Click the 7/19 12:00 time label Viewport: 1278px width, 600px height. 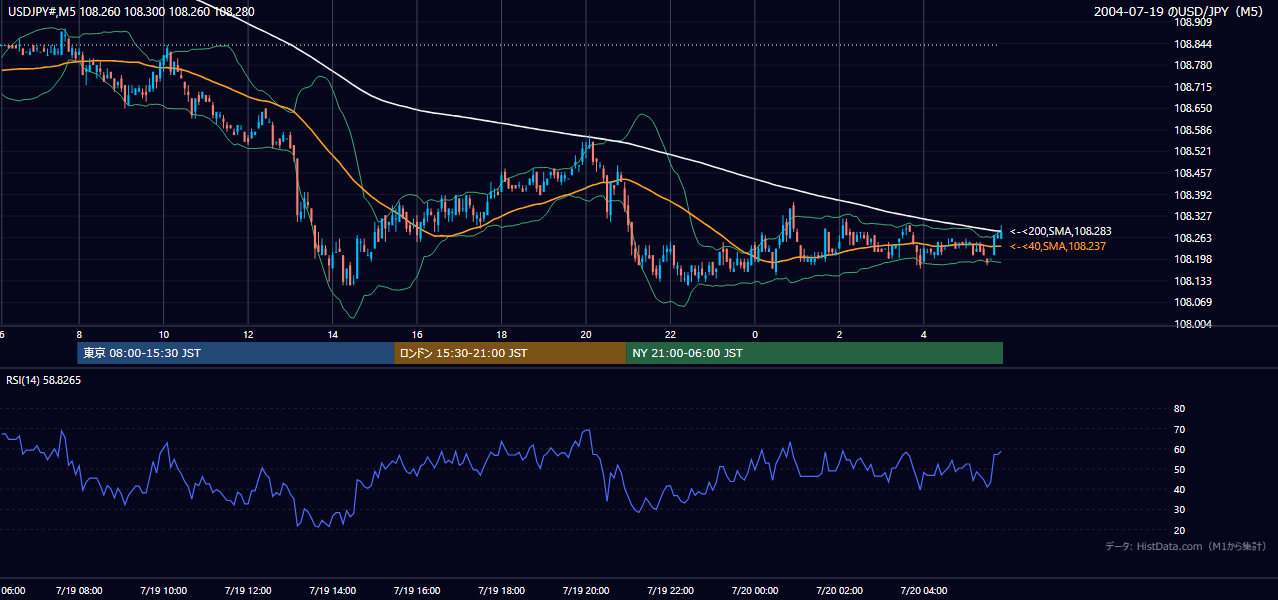[247, 591]
